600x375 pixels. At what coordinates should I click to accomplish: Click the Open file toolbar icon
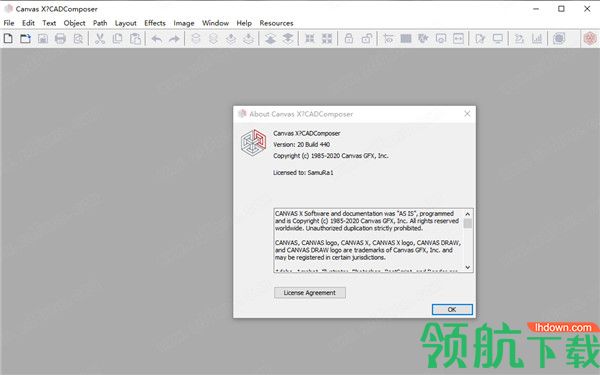point(25,38)
